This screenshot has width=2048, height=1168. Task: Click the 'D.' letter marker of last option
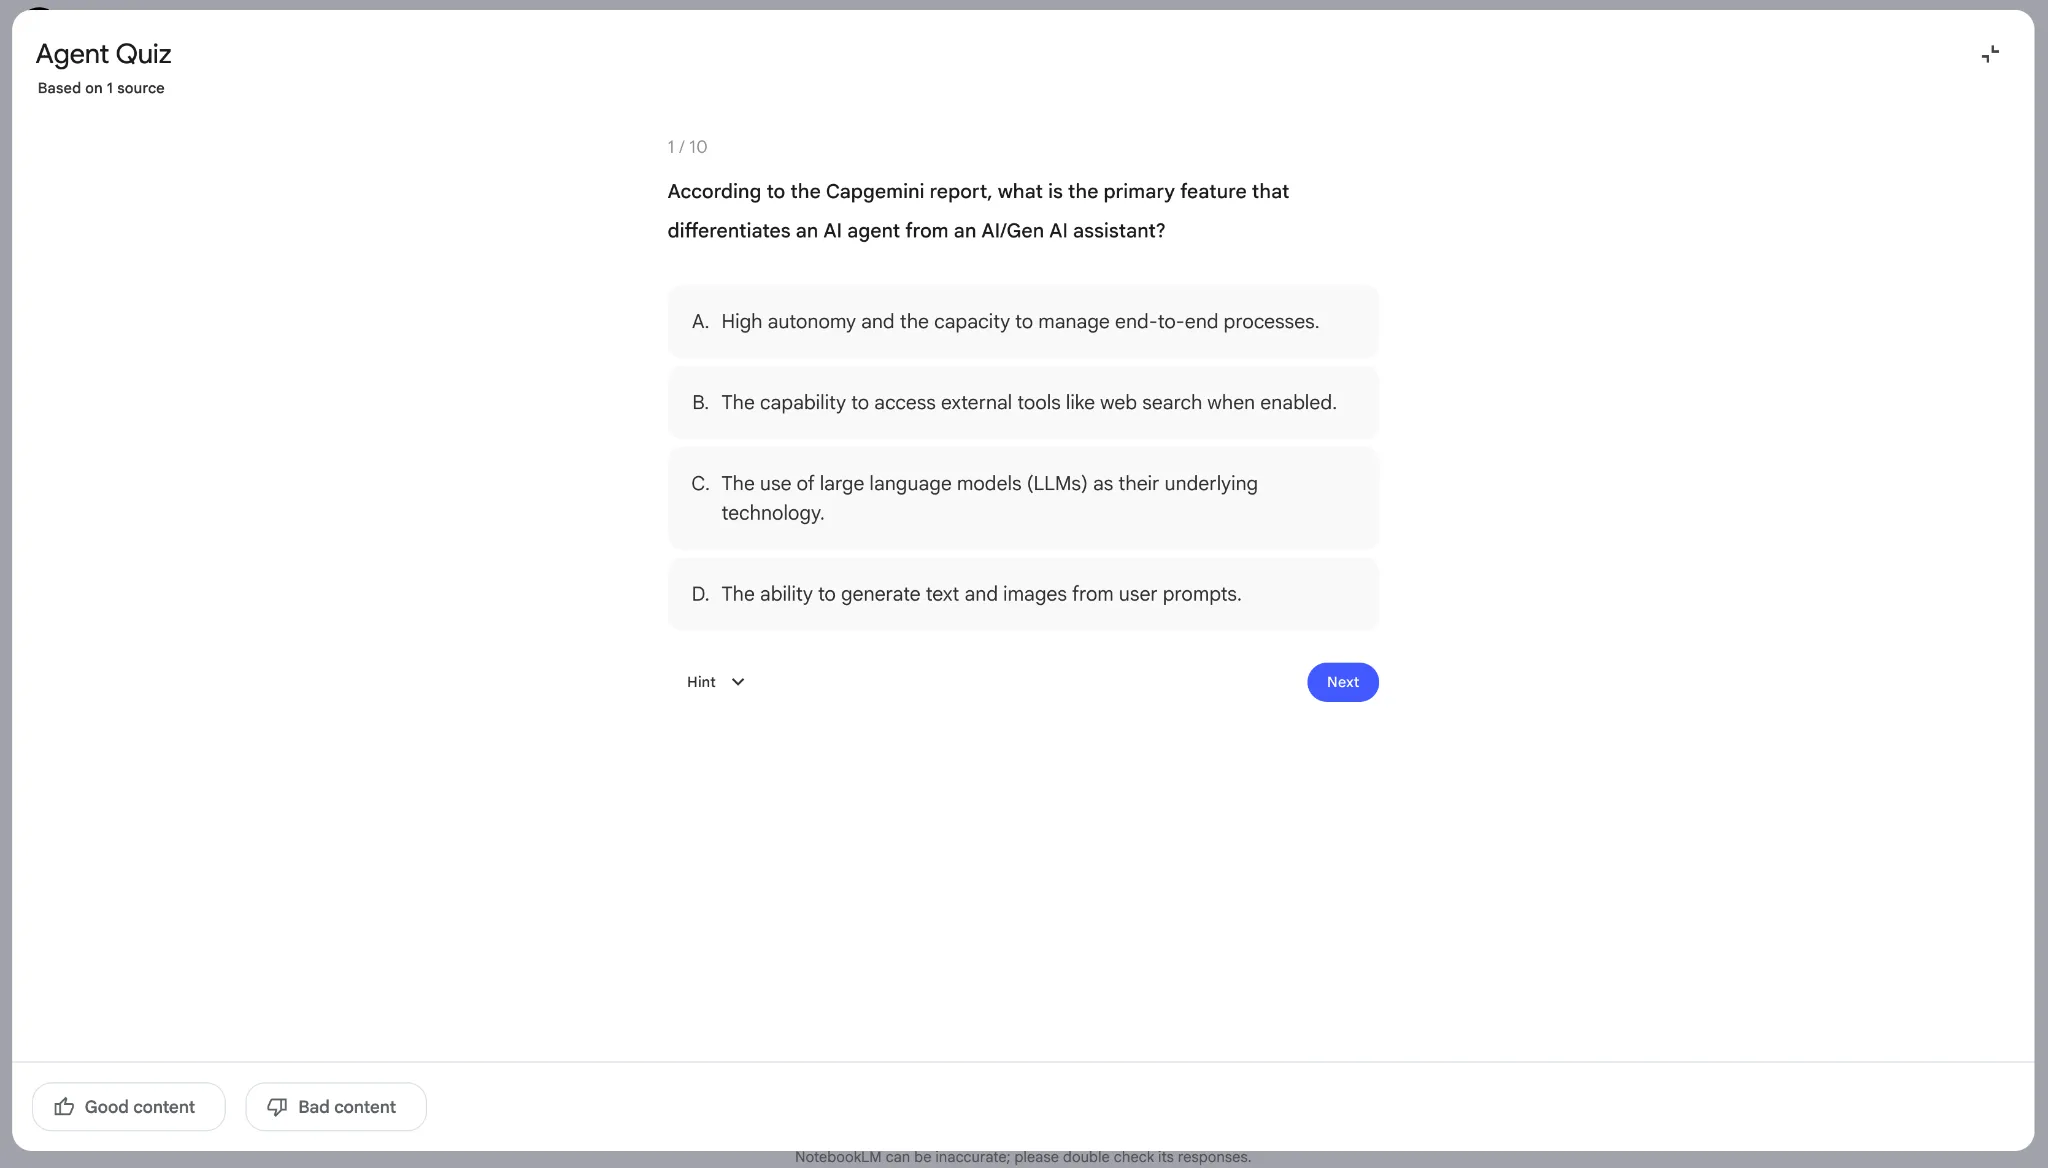[x=700, y=594]
